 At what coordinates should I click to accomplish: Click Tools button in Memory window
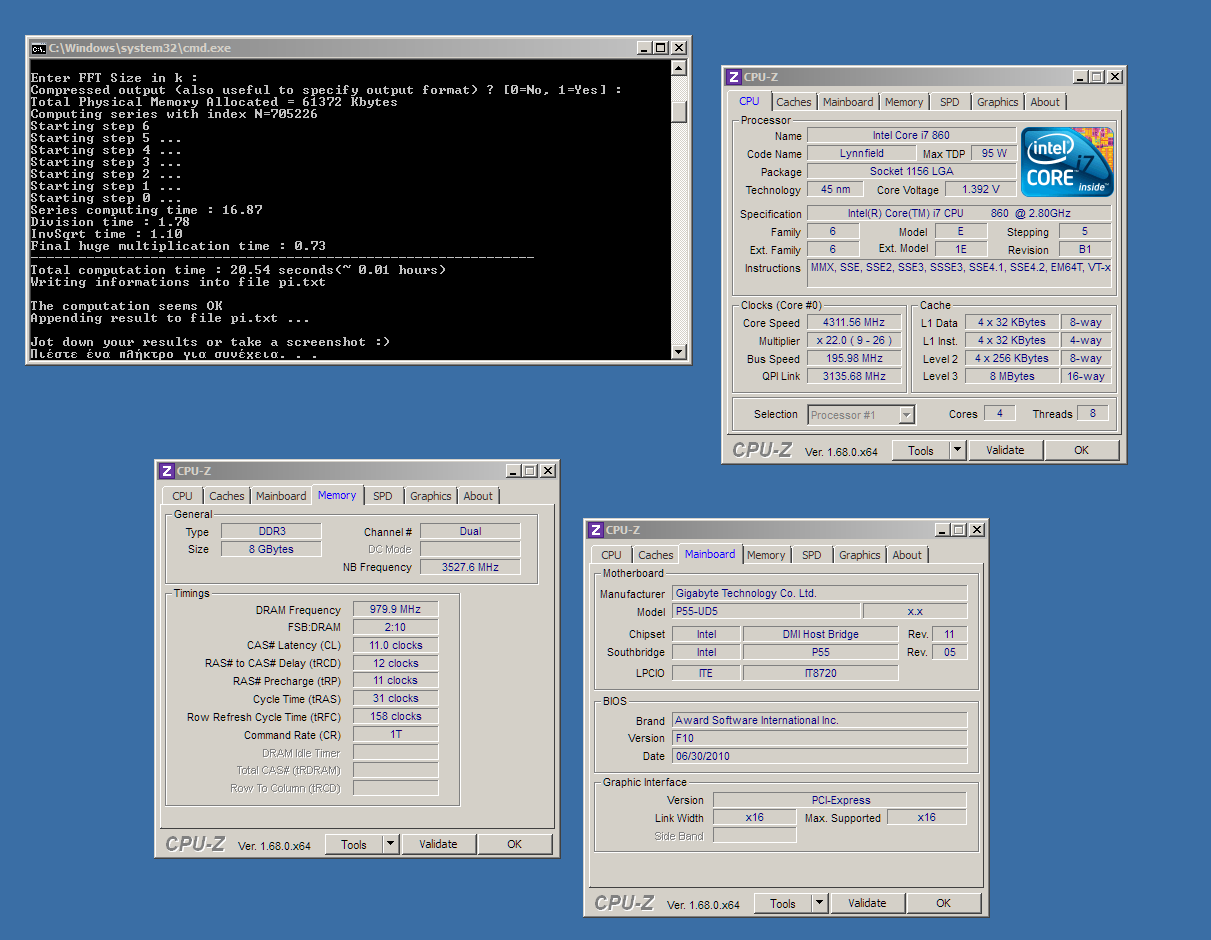[x=354, y=844]
